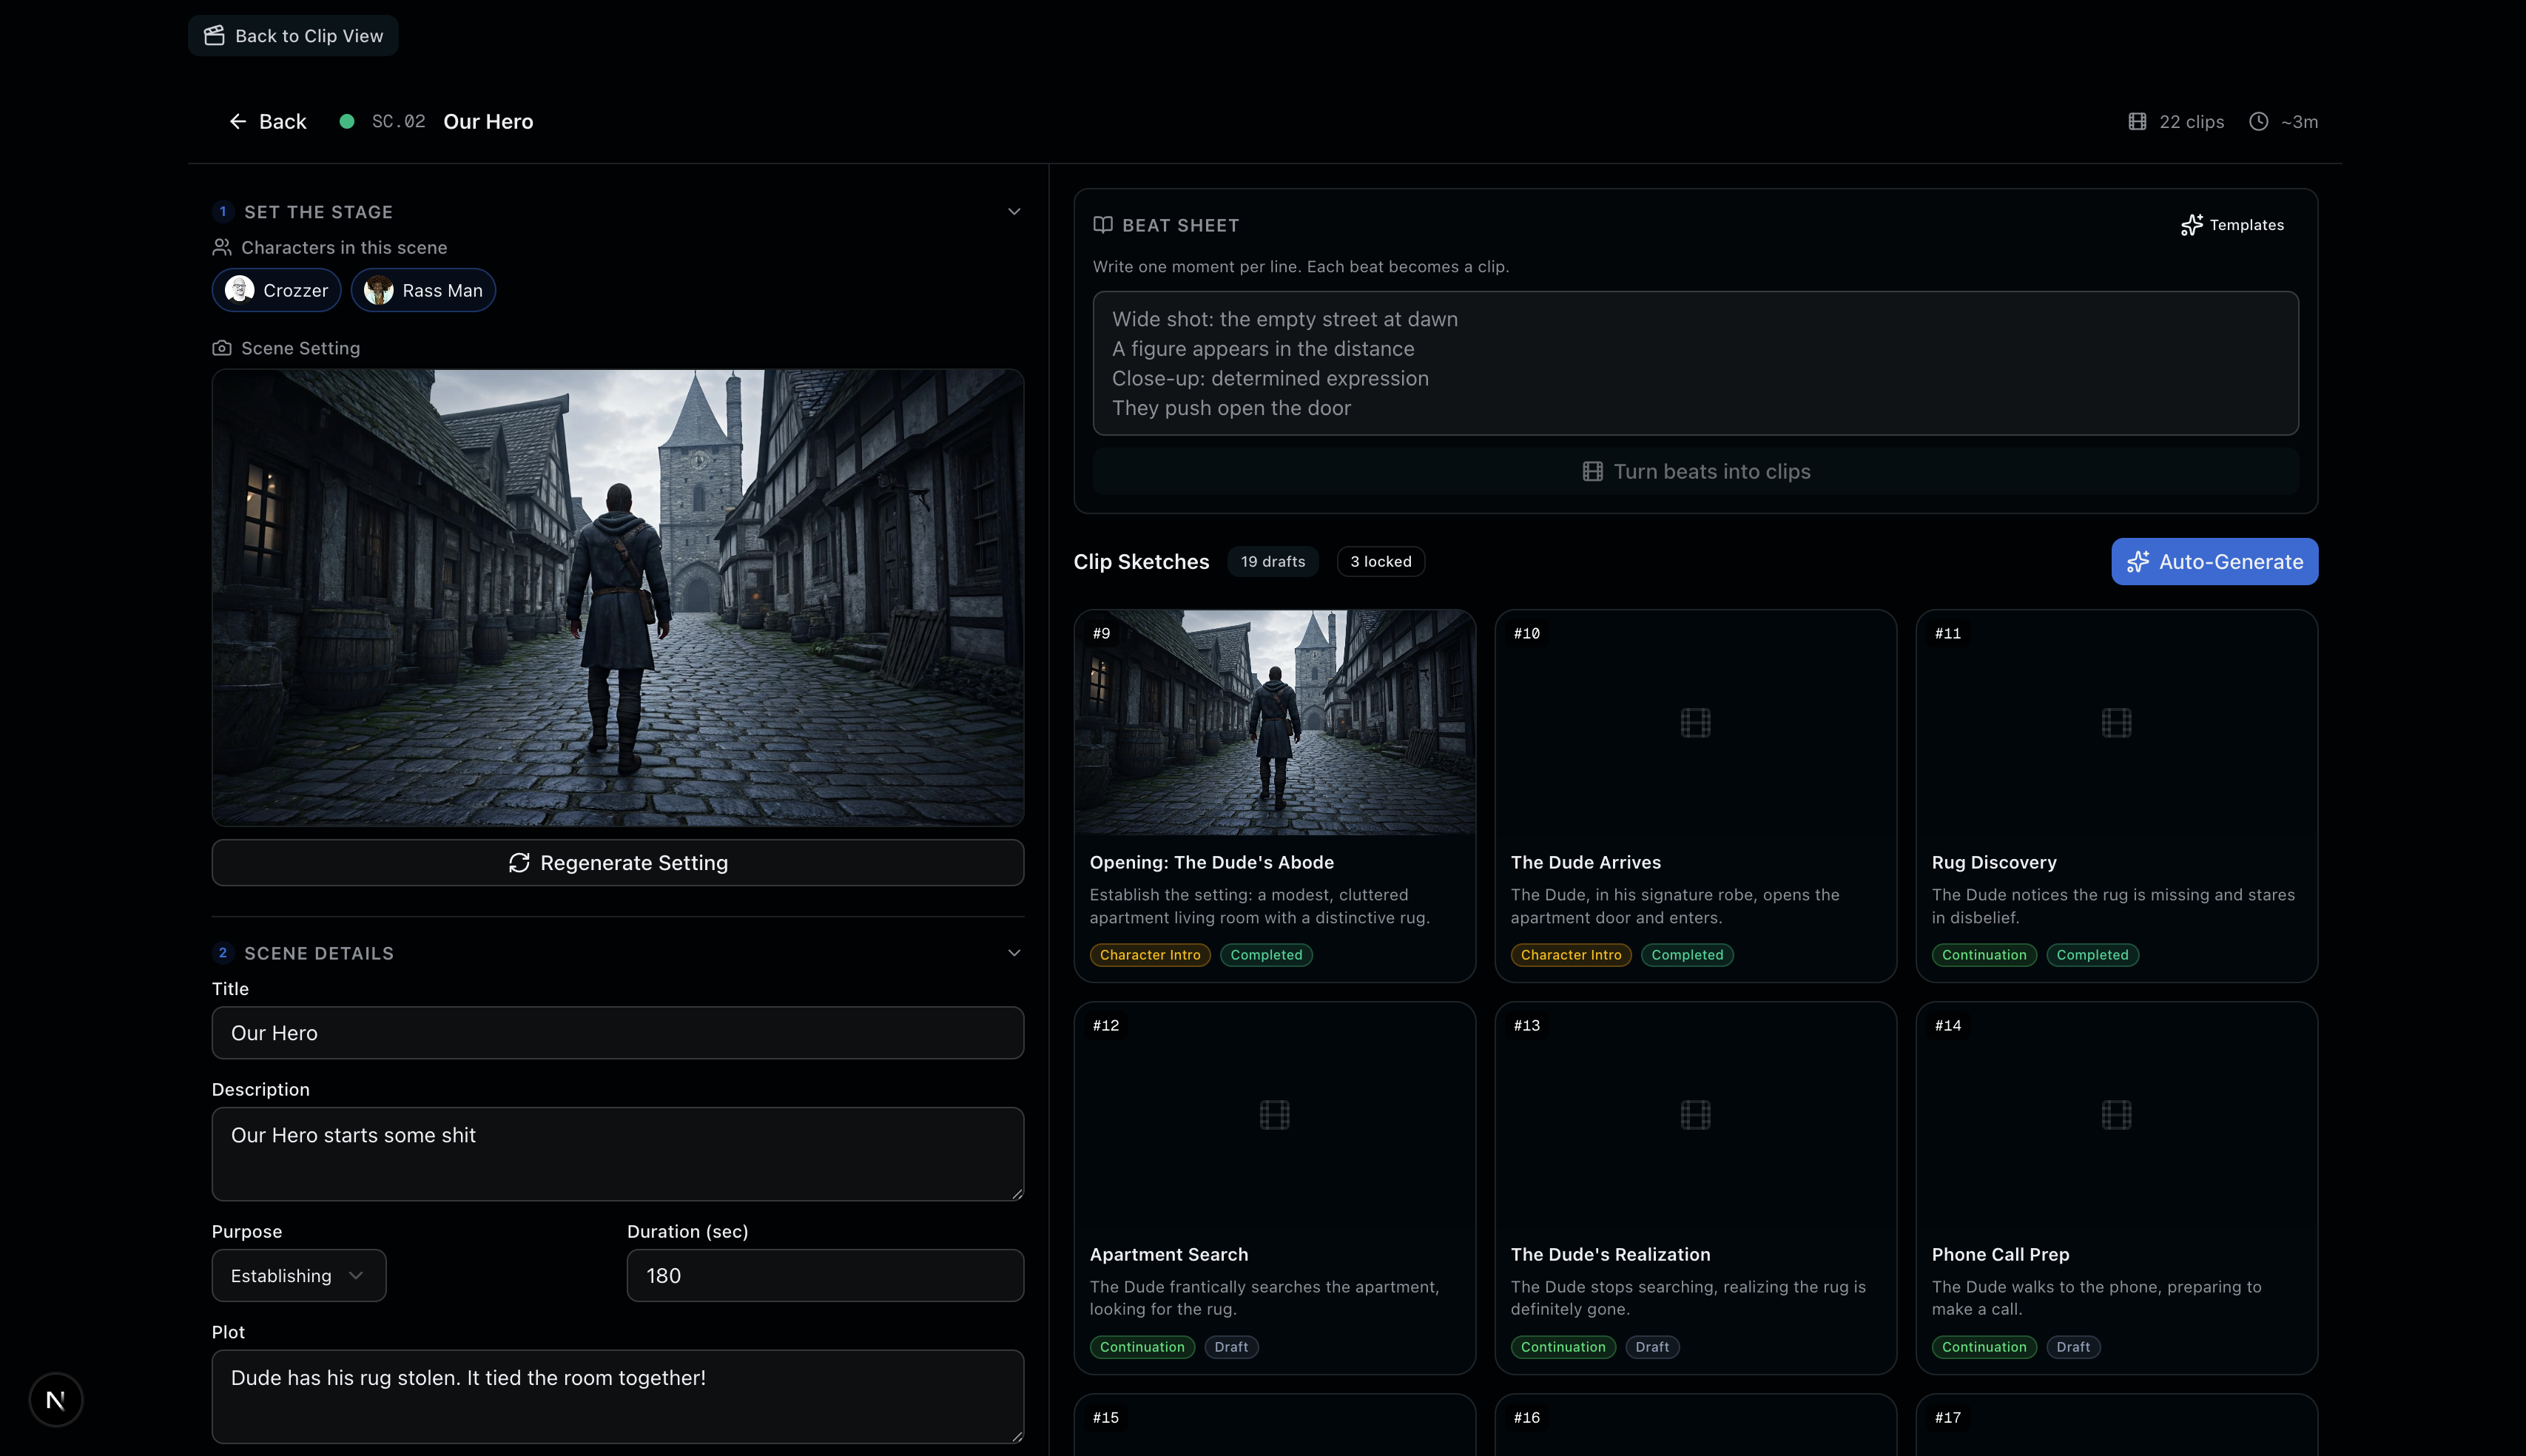The height and width of the screenshot is (1456, 2526).
Task: Filter by 19 drafts badge
Action: 1273,562
